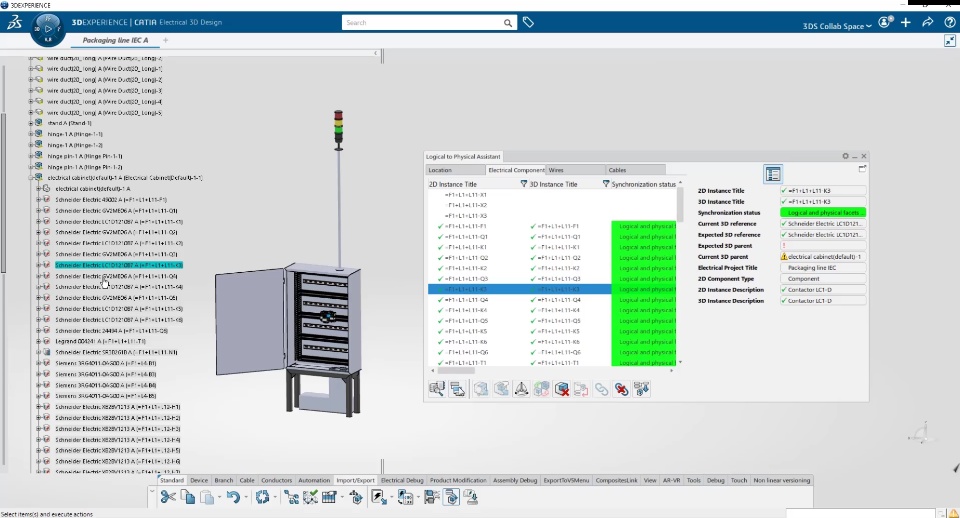Image resolution: width=960 pixels, height=518 pixels.
Task: Click the Add plus icon in top bar
Action: (906, 23)
